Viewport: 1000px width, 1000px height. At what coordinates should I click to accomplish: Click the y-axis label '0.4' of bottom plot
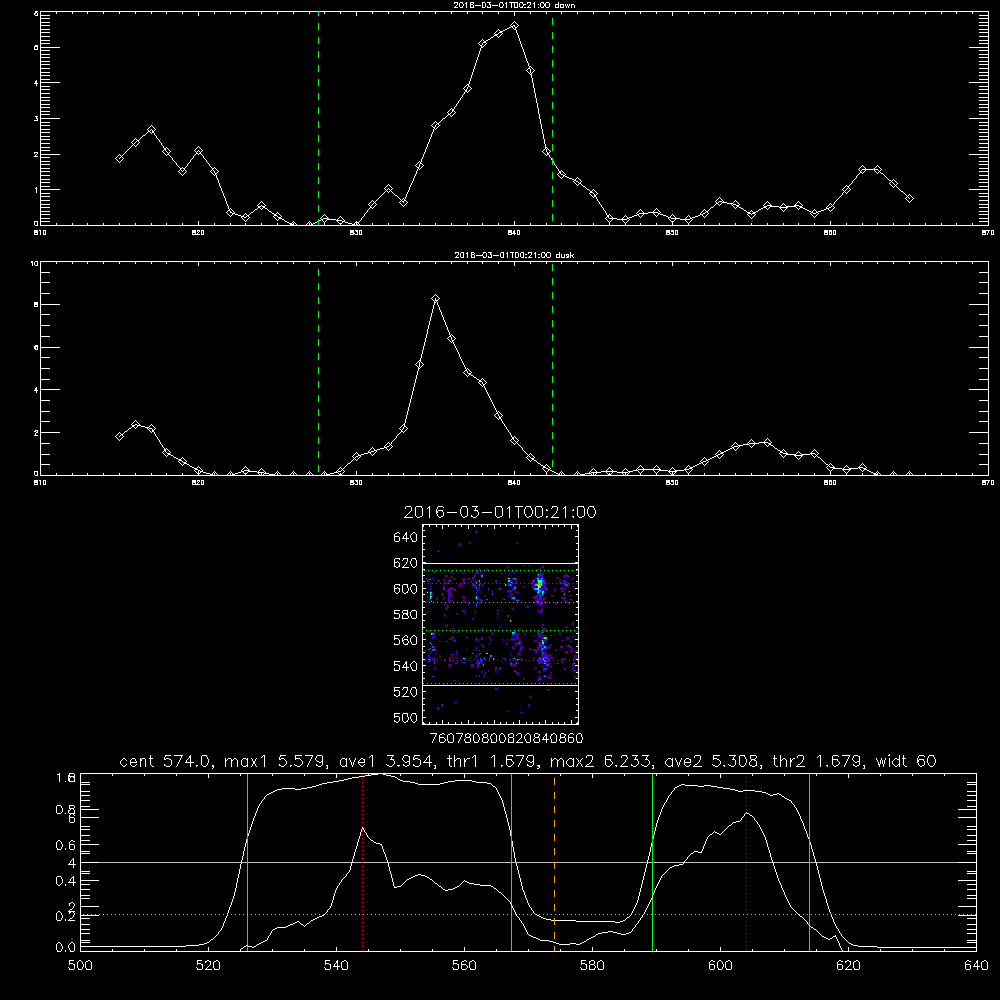(65, 881)
